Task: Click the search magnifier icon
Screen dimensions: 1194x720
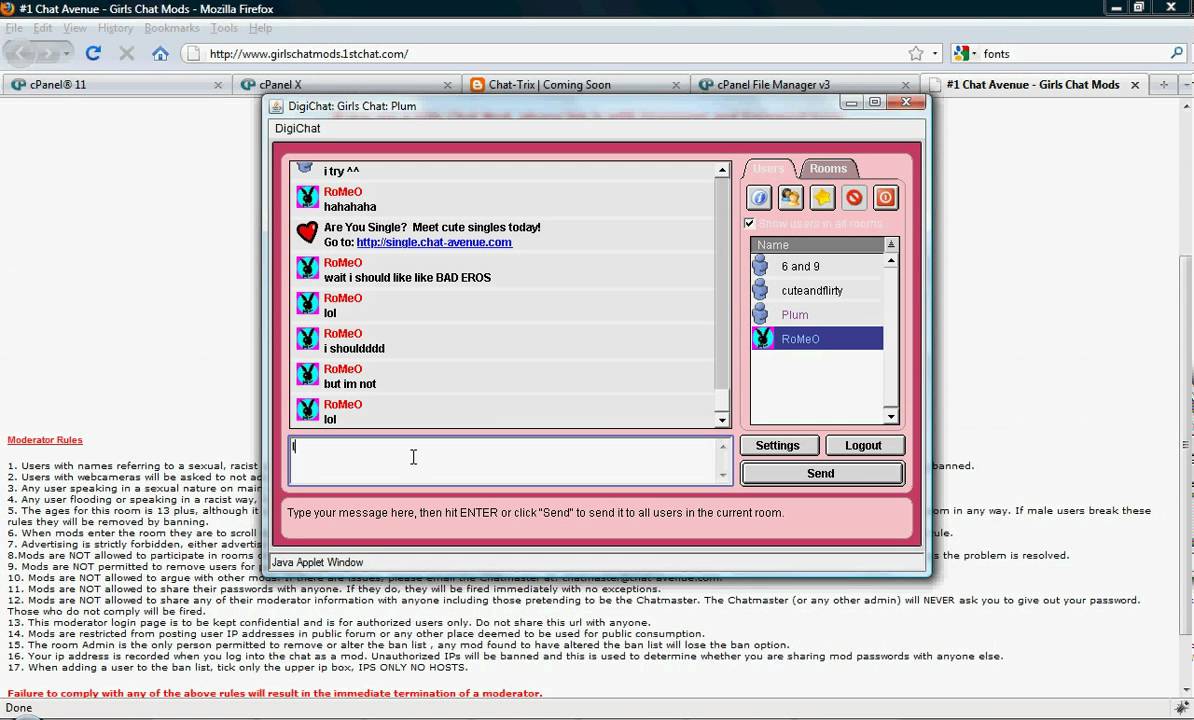Action: click(x=1176, y=53)
